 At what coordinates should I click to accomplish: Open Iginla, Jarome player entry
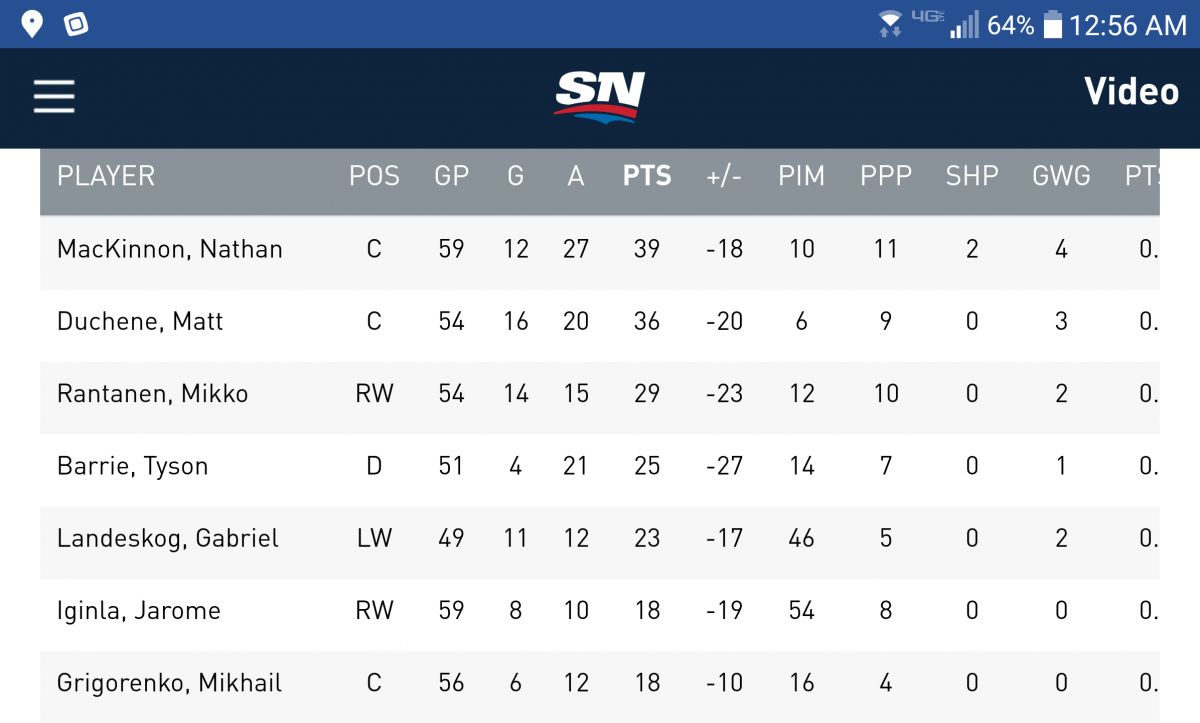click(600, 611)
